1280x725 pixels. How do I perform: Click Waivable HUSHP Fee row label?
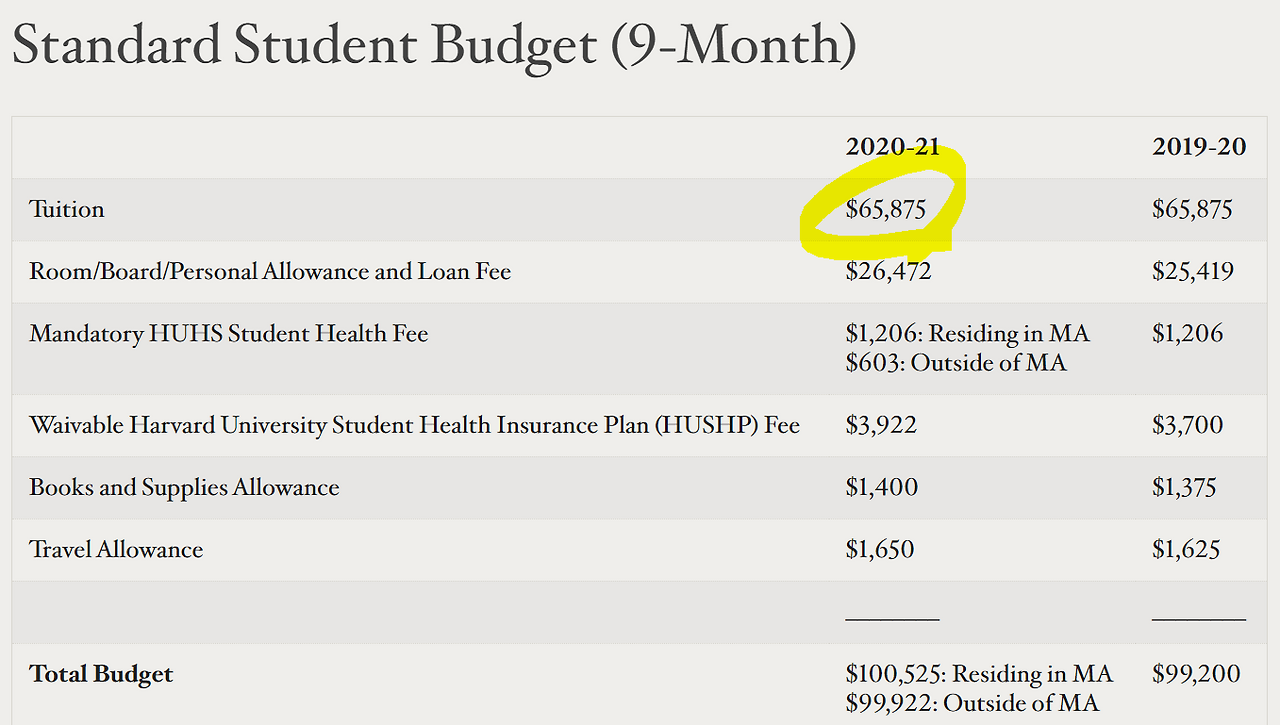click(x=414, y=426)
